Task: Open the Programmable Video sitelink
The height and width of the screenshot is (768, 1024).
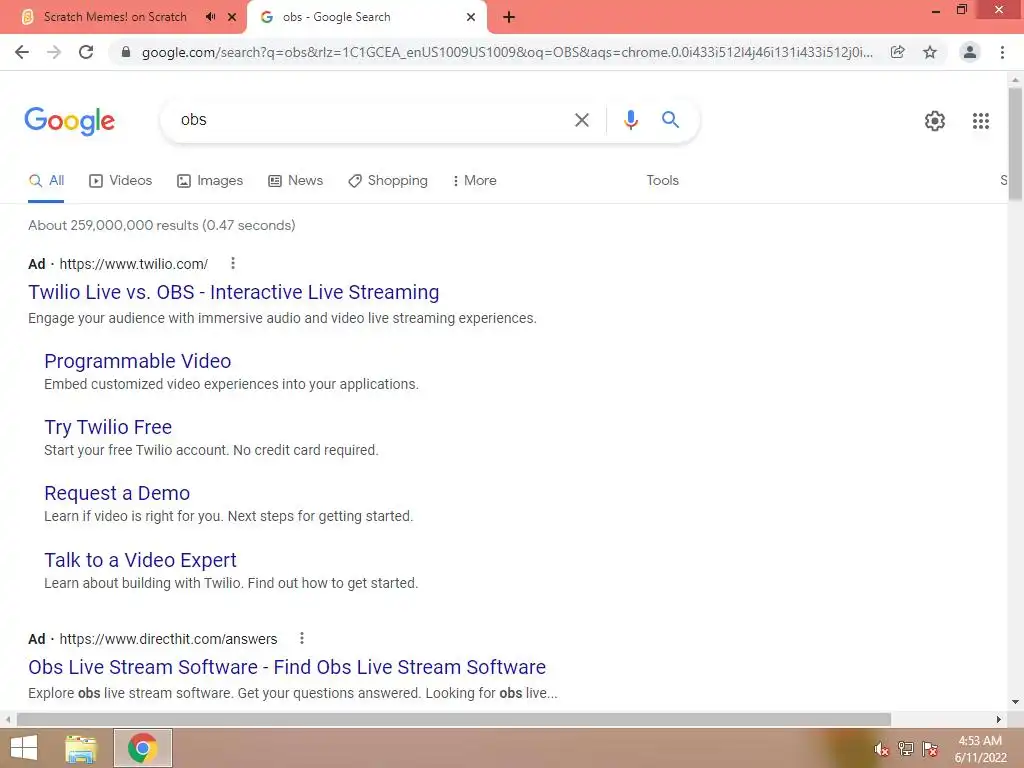Action: coord(138,361)
